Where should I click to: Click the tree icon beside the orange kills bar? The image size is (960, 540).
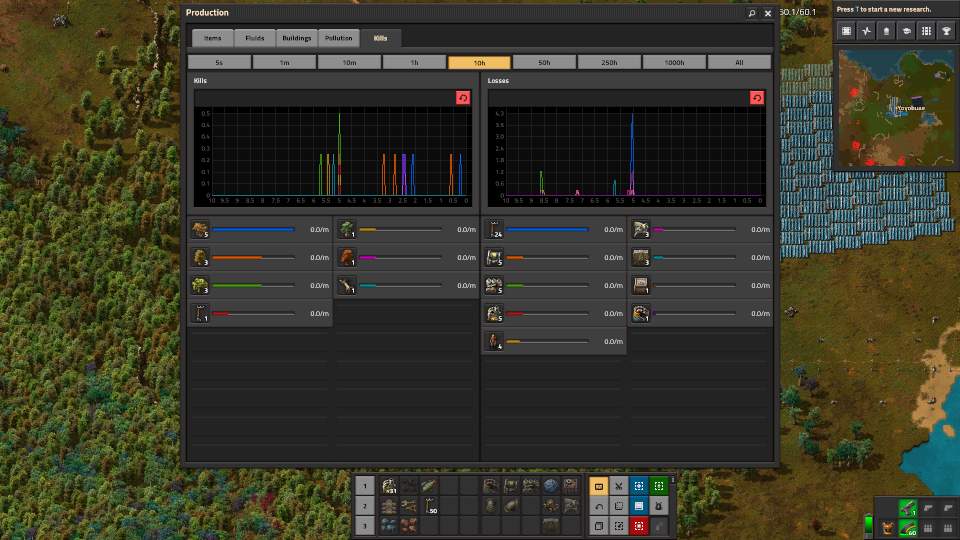pyautogui.click(x=200, y=257)
